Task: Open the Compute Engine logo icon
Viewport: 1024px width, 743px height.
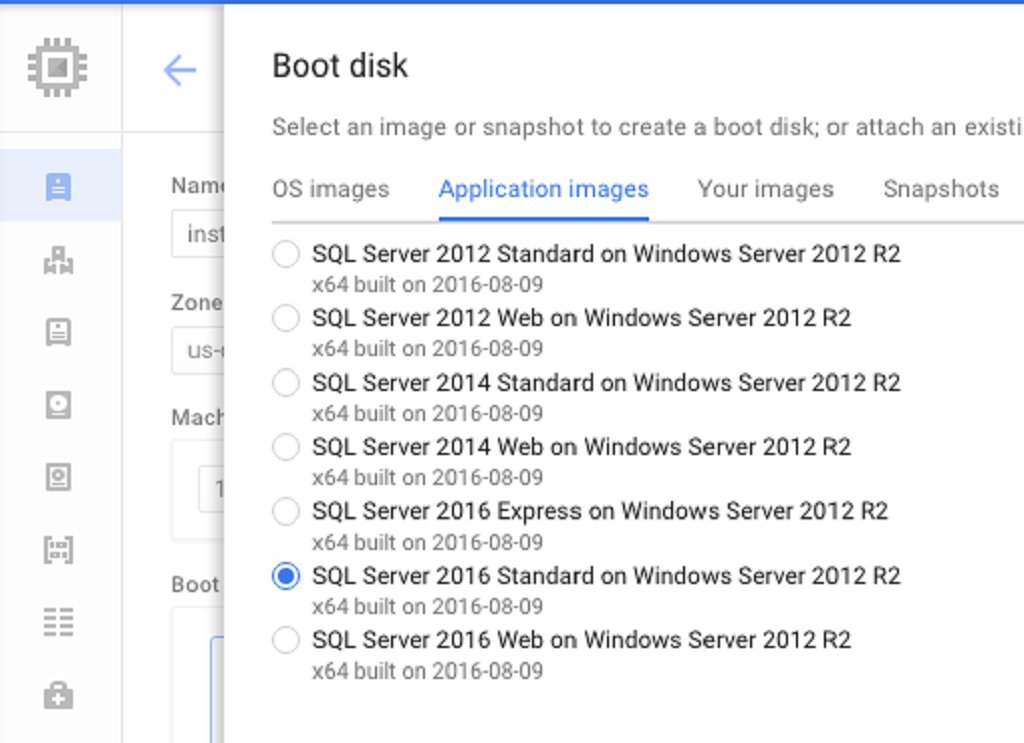Action: click(58, 66)
